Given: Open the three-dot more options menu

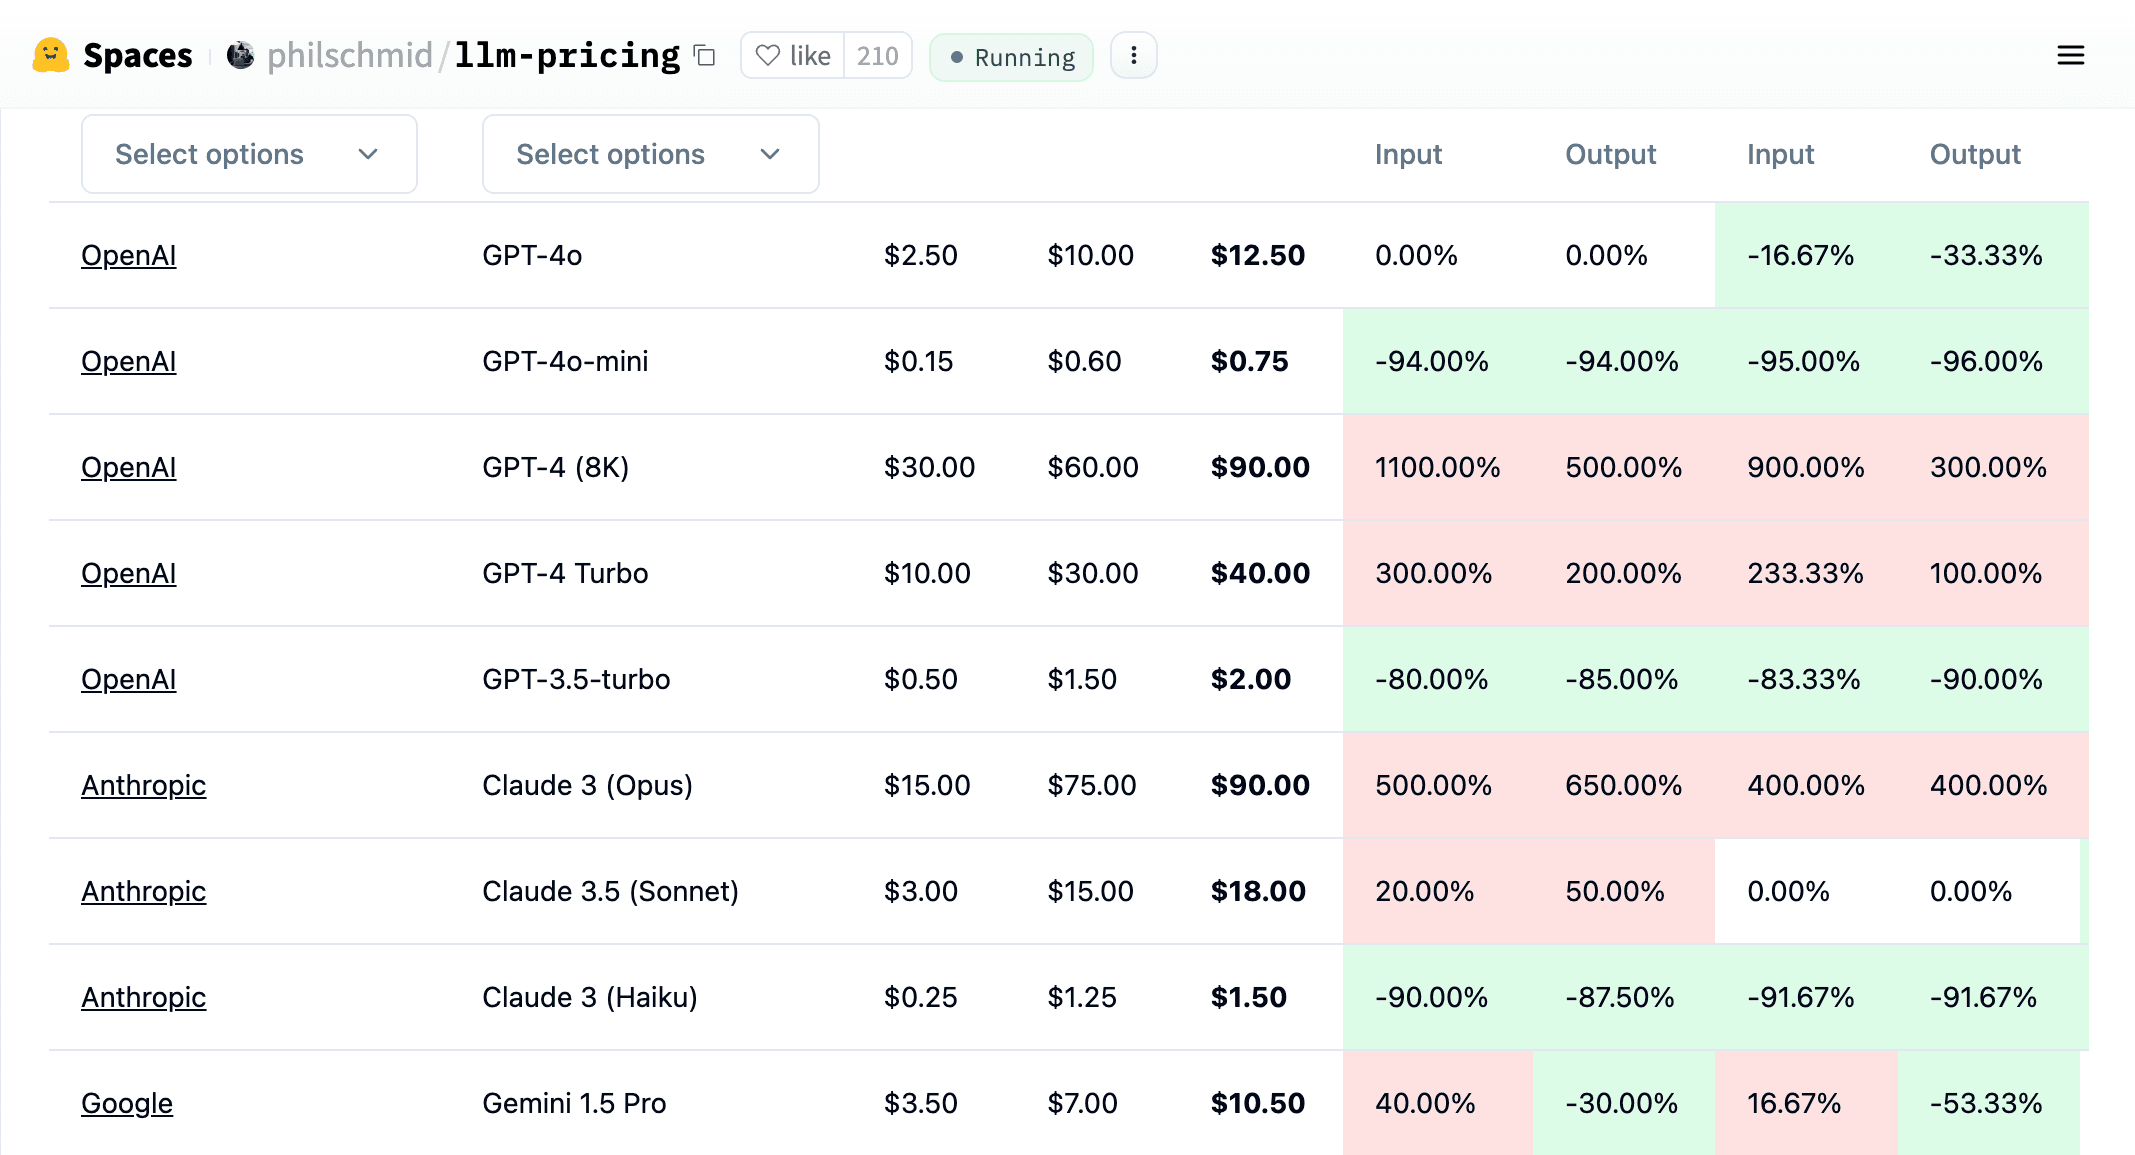Looking at the screenshot, I should (x=1133, y=55).
